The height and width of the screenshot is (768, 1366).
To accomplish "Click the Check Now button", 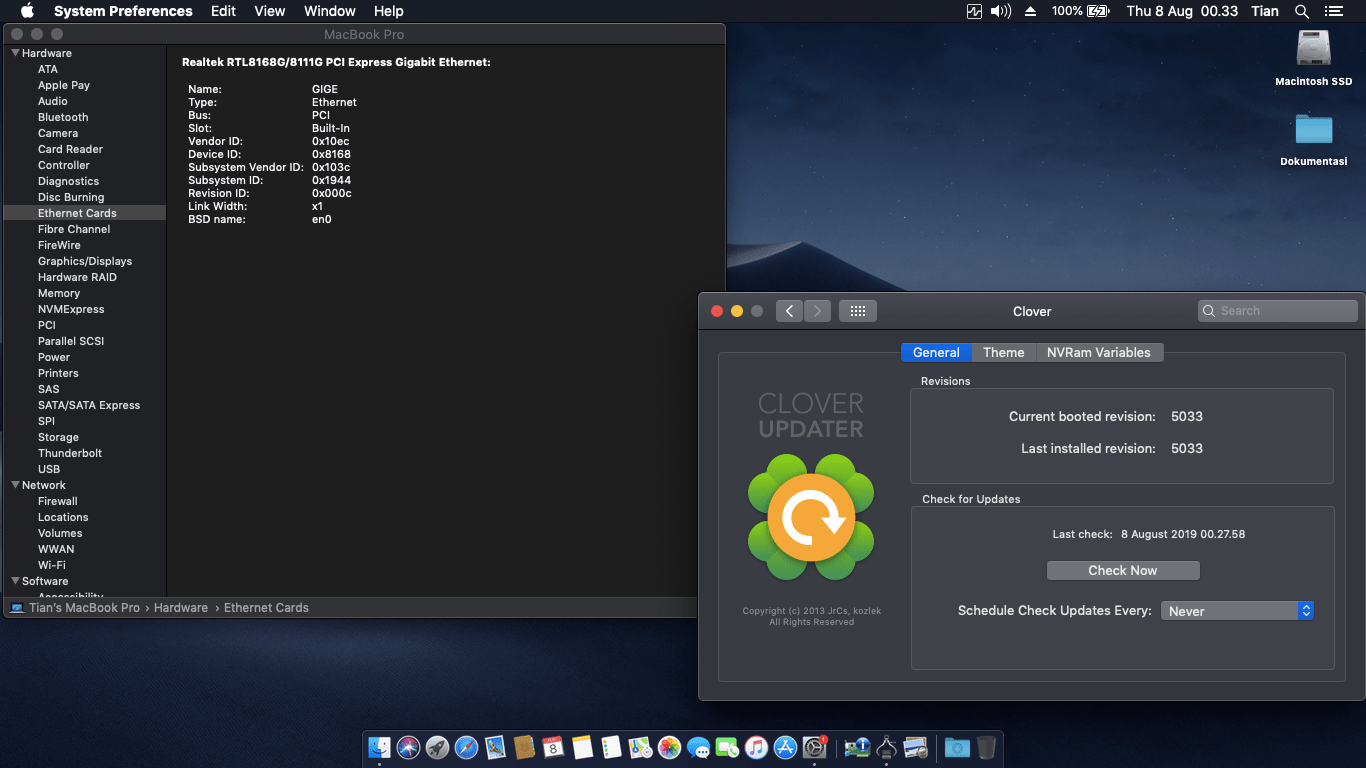I will click(1123, 570).
